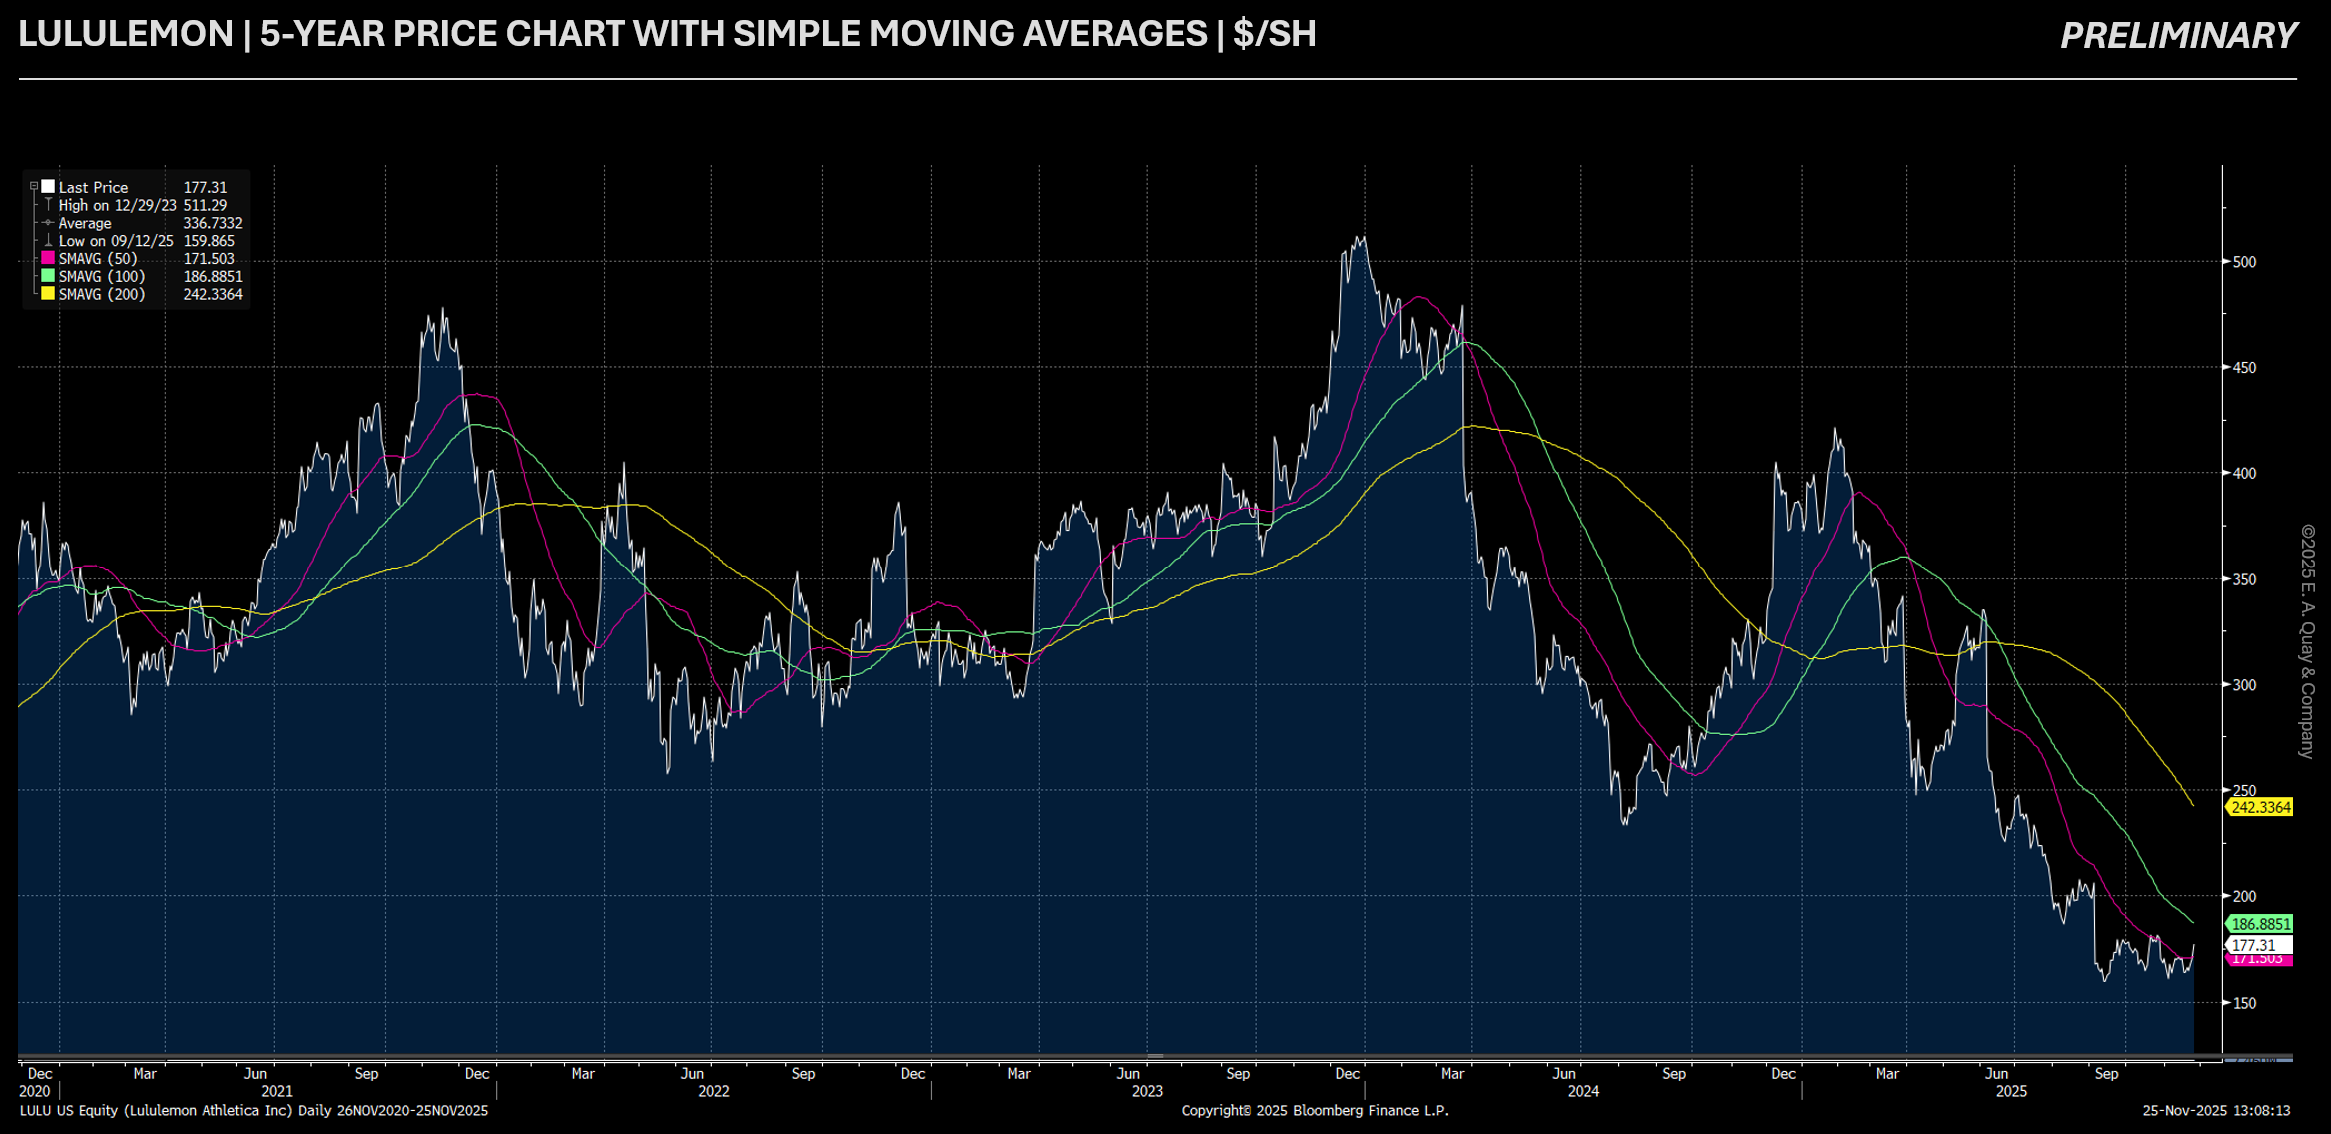Select the SMAVG (200) legend entry

pos(102,294)
